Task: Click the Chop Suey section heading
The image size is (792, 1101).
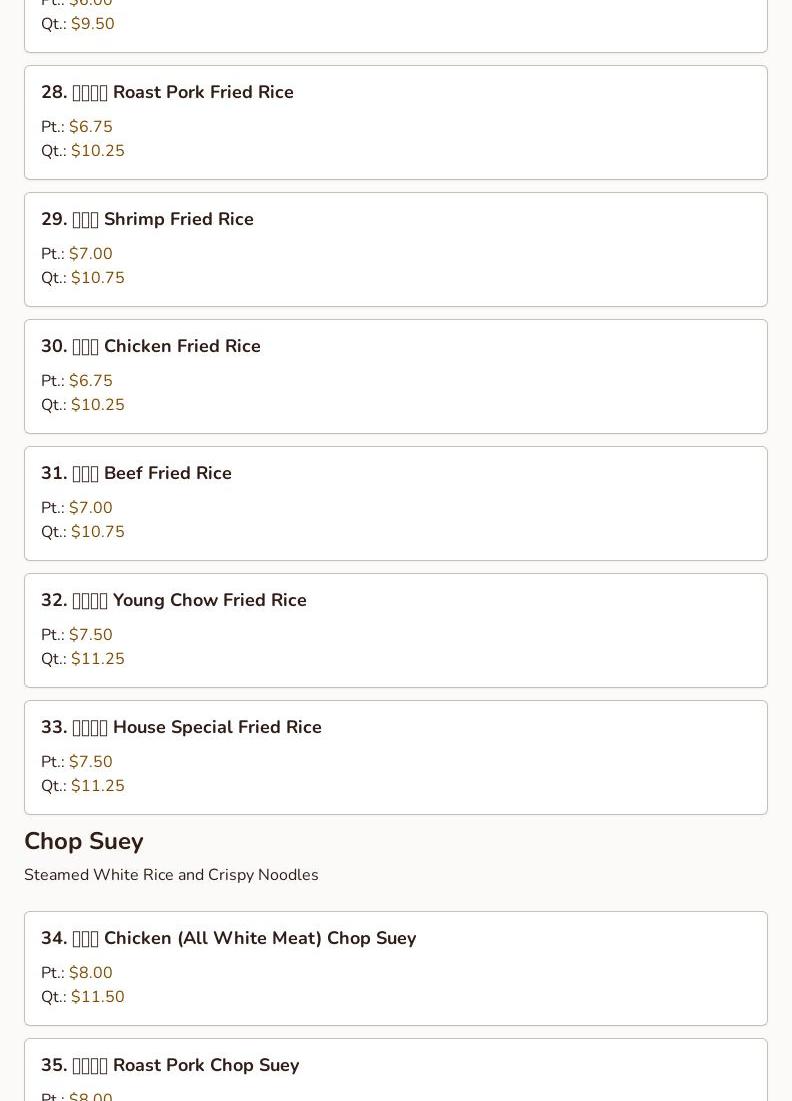Action: tap(84, 841)
